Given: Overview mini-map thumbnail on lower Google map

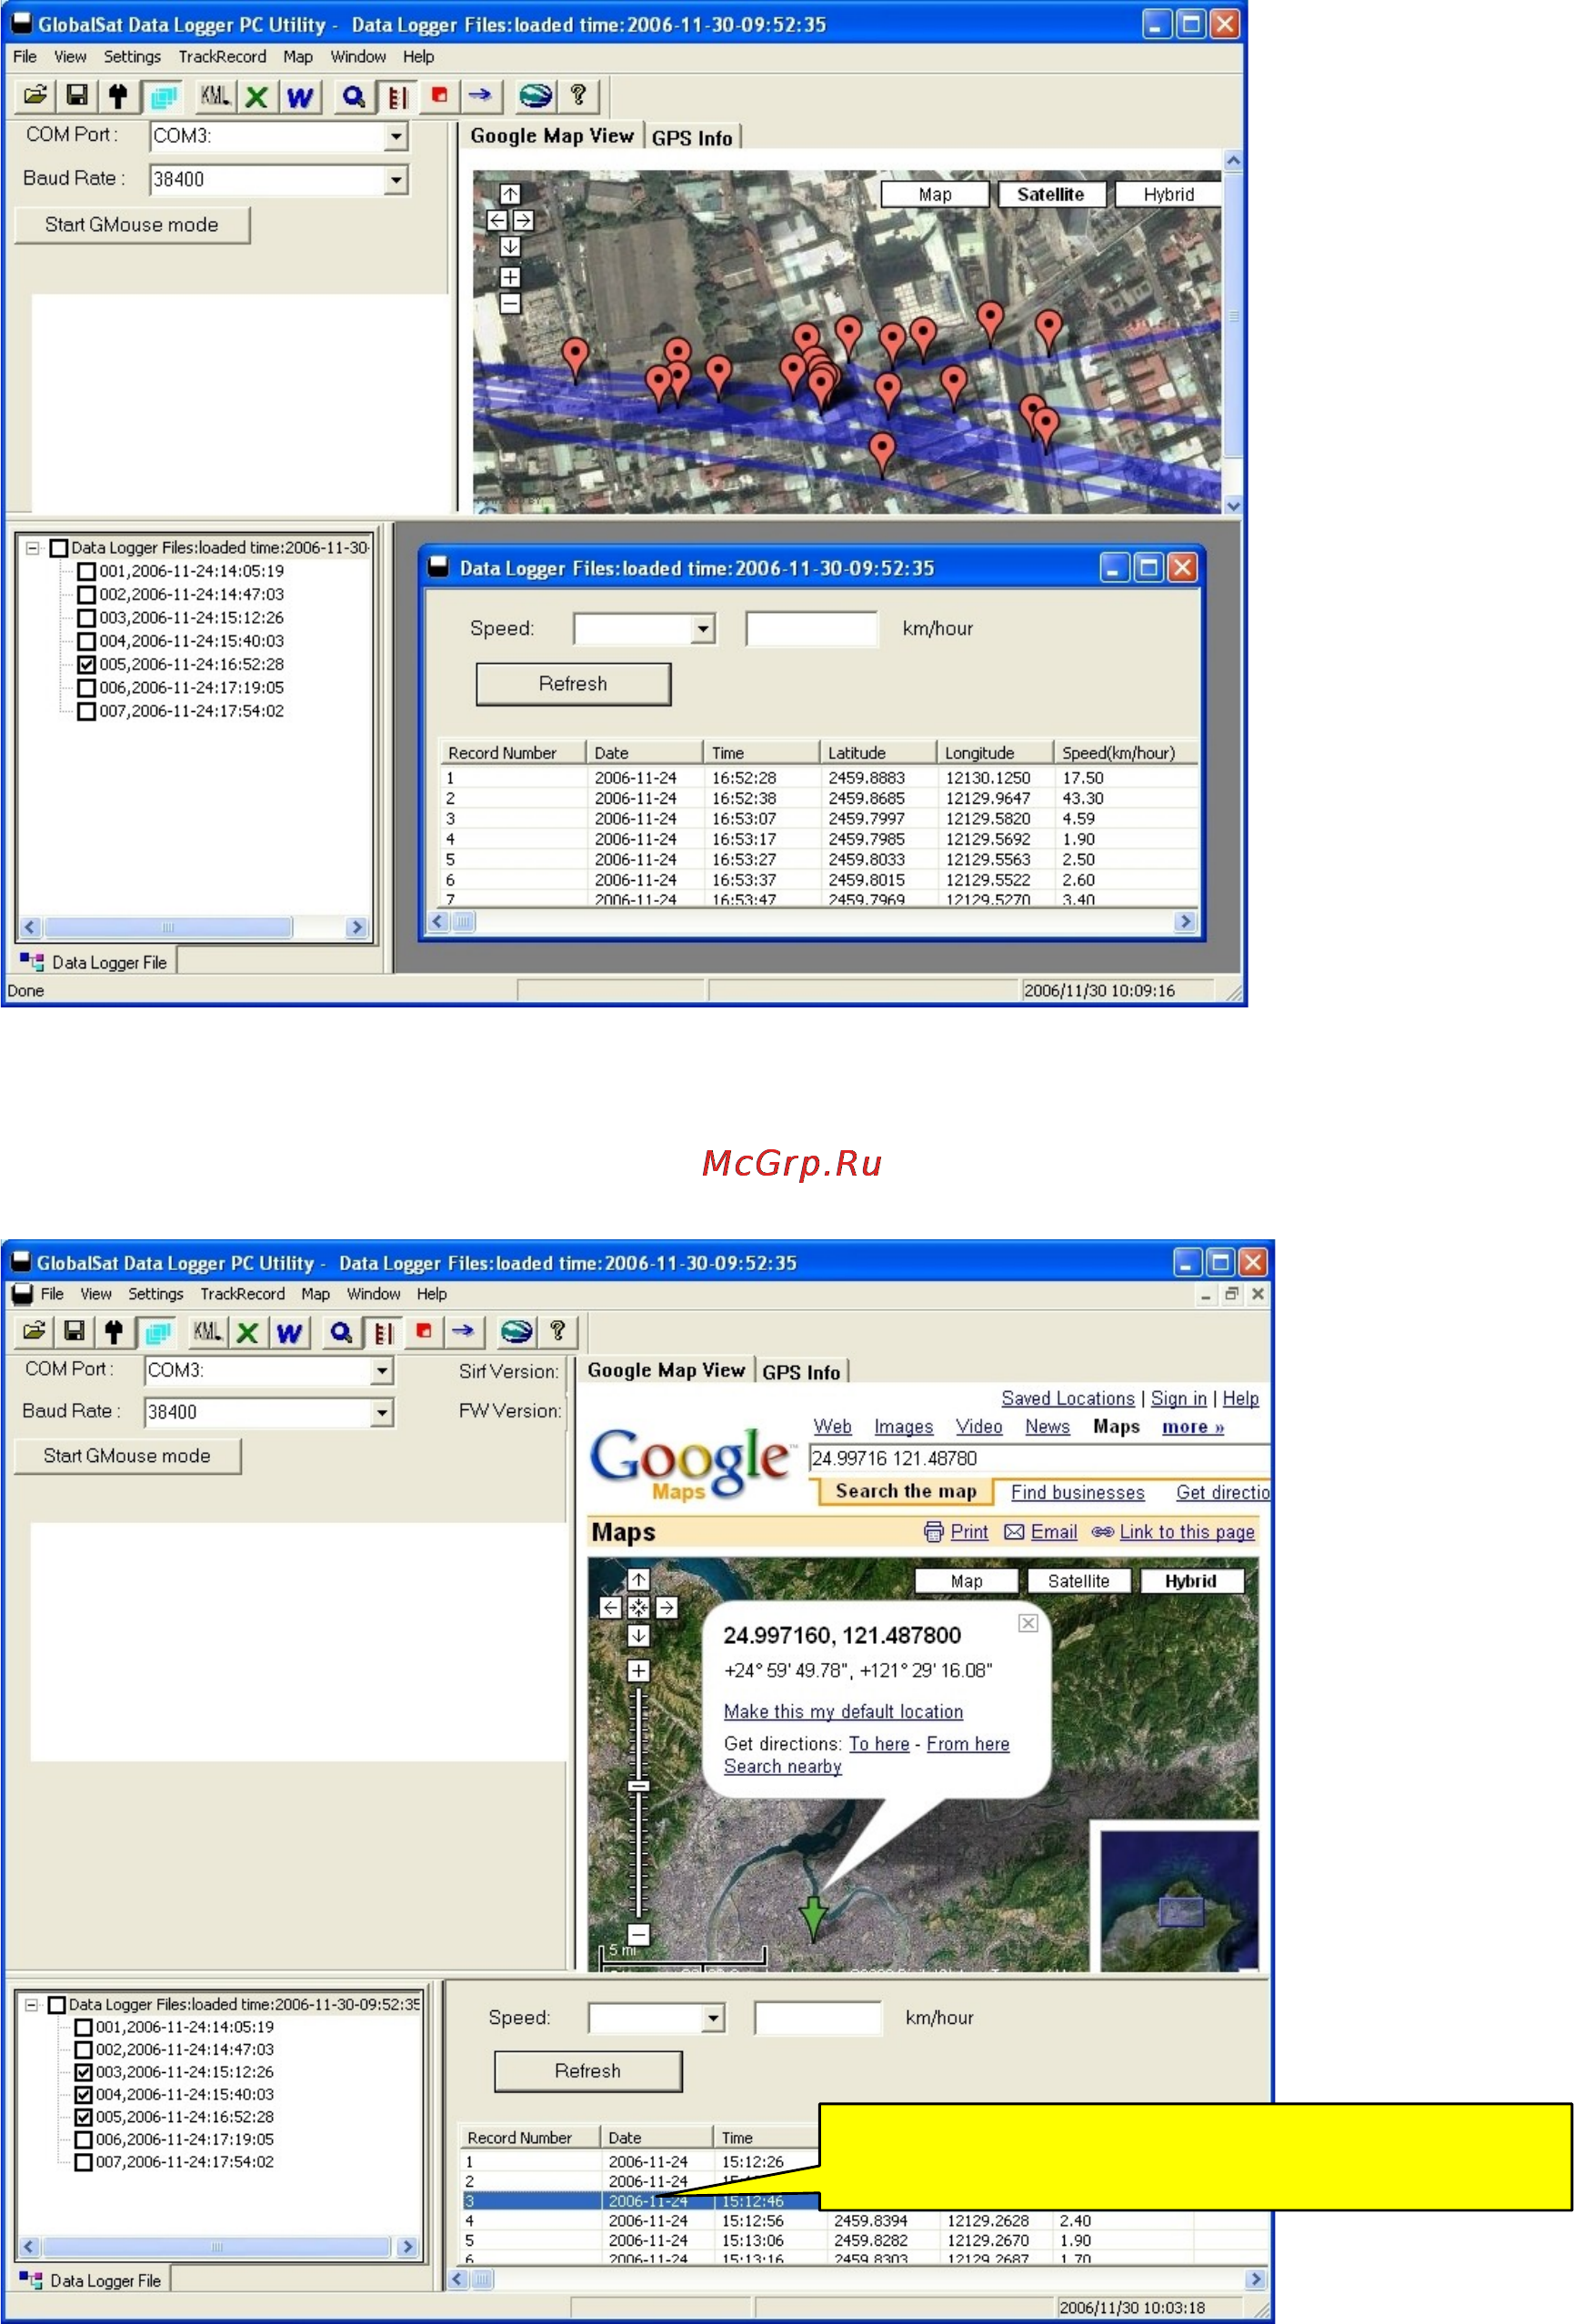Looking at the screenshot, I should [x=1178, y=1900].
